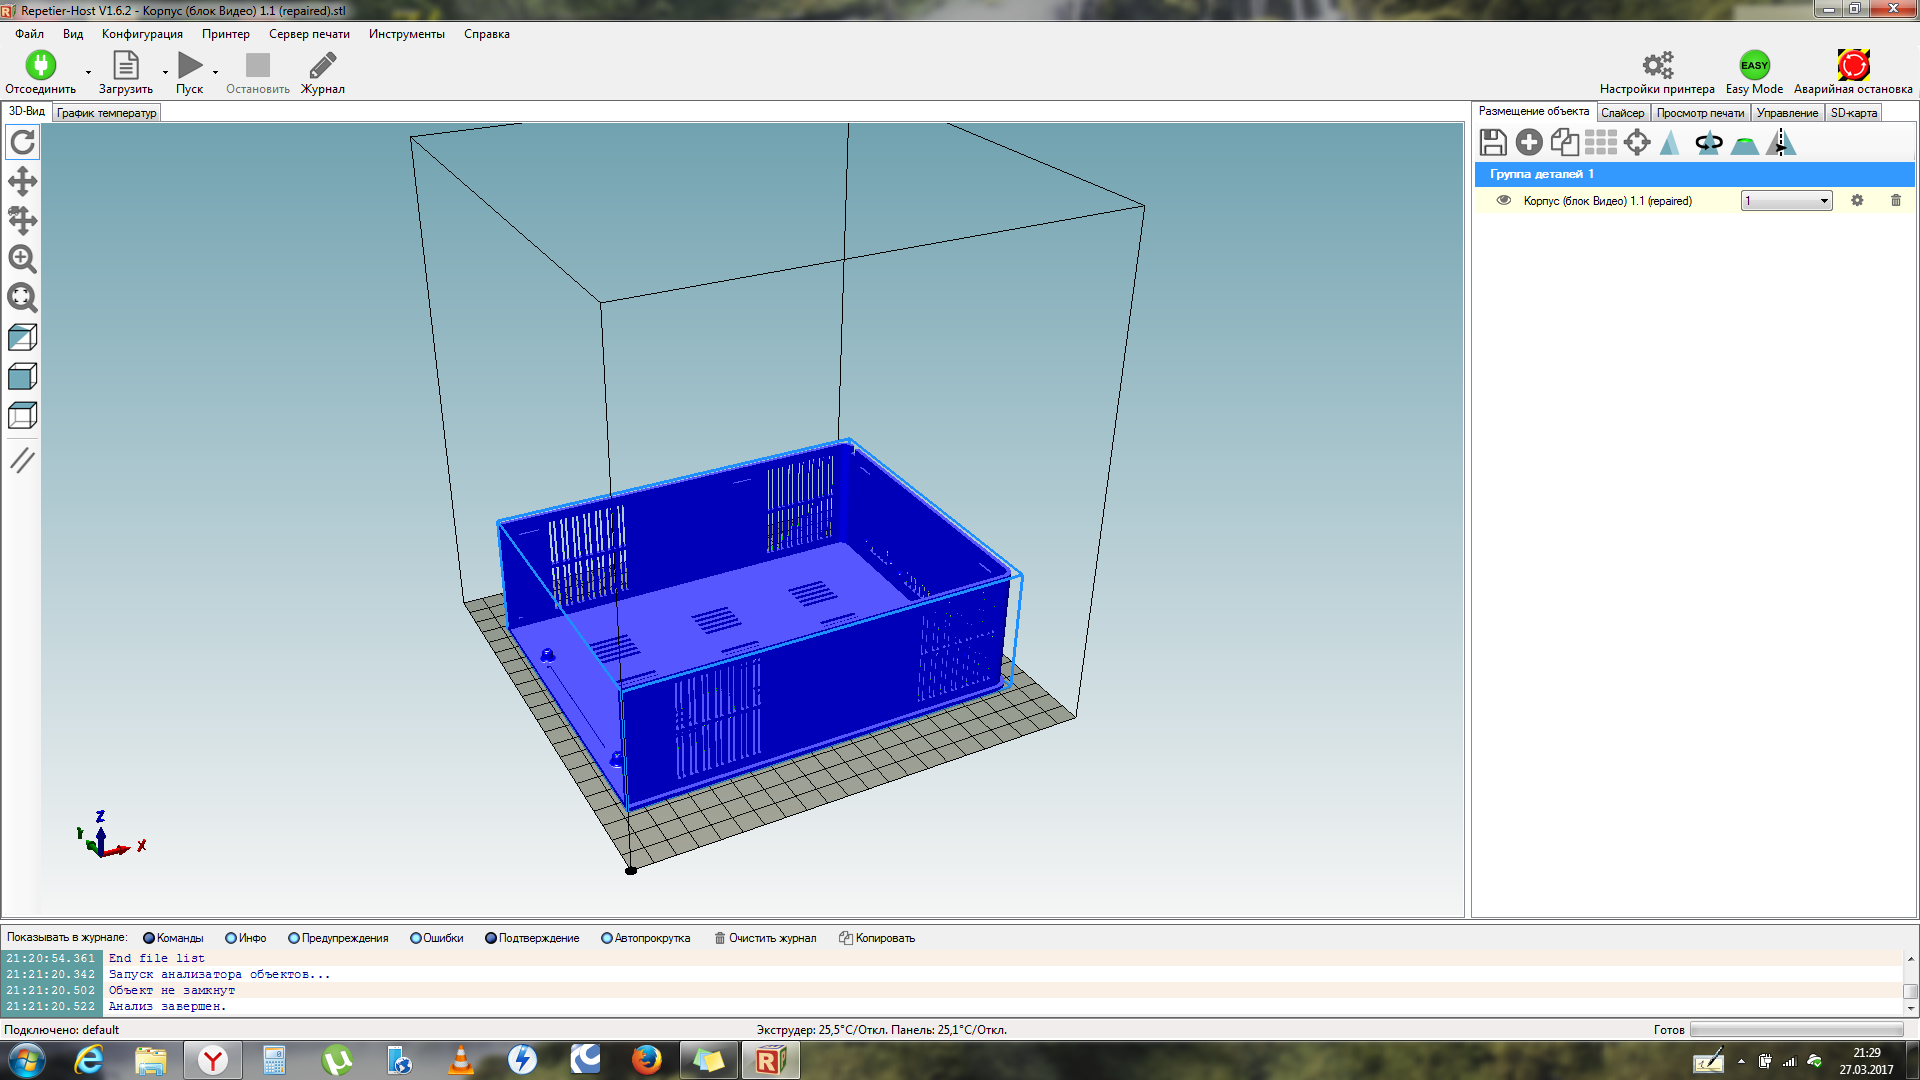Image resolution: width=1920 pixels, height=1080 pixels.
Task: Open the object settings gear
Action: [1857, 201]
